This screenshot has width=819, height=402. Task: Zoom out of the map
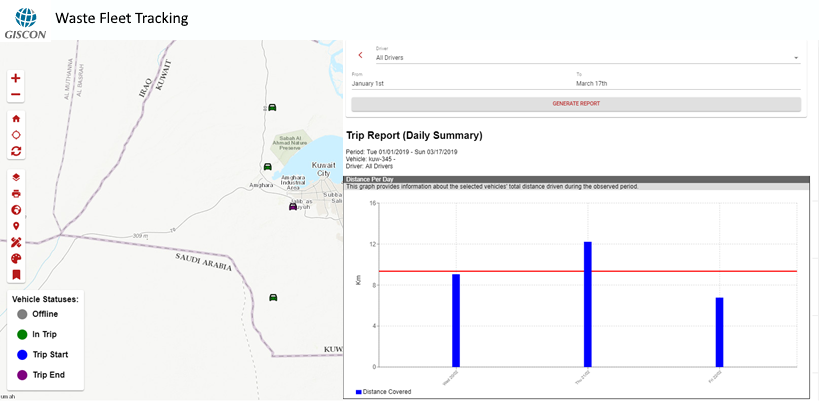(16, 95)
